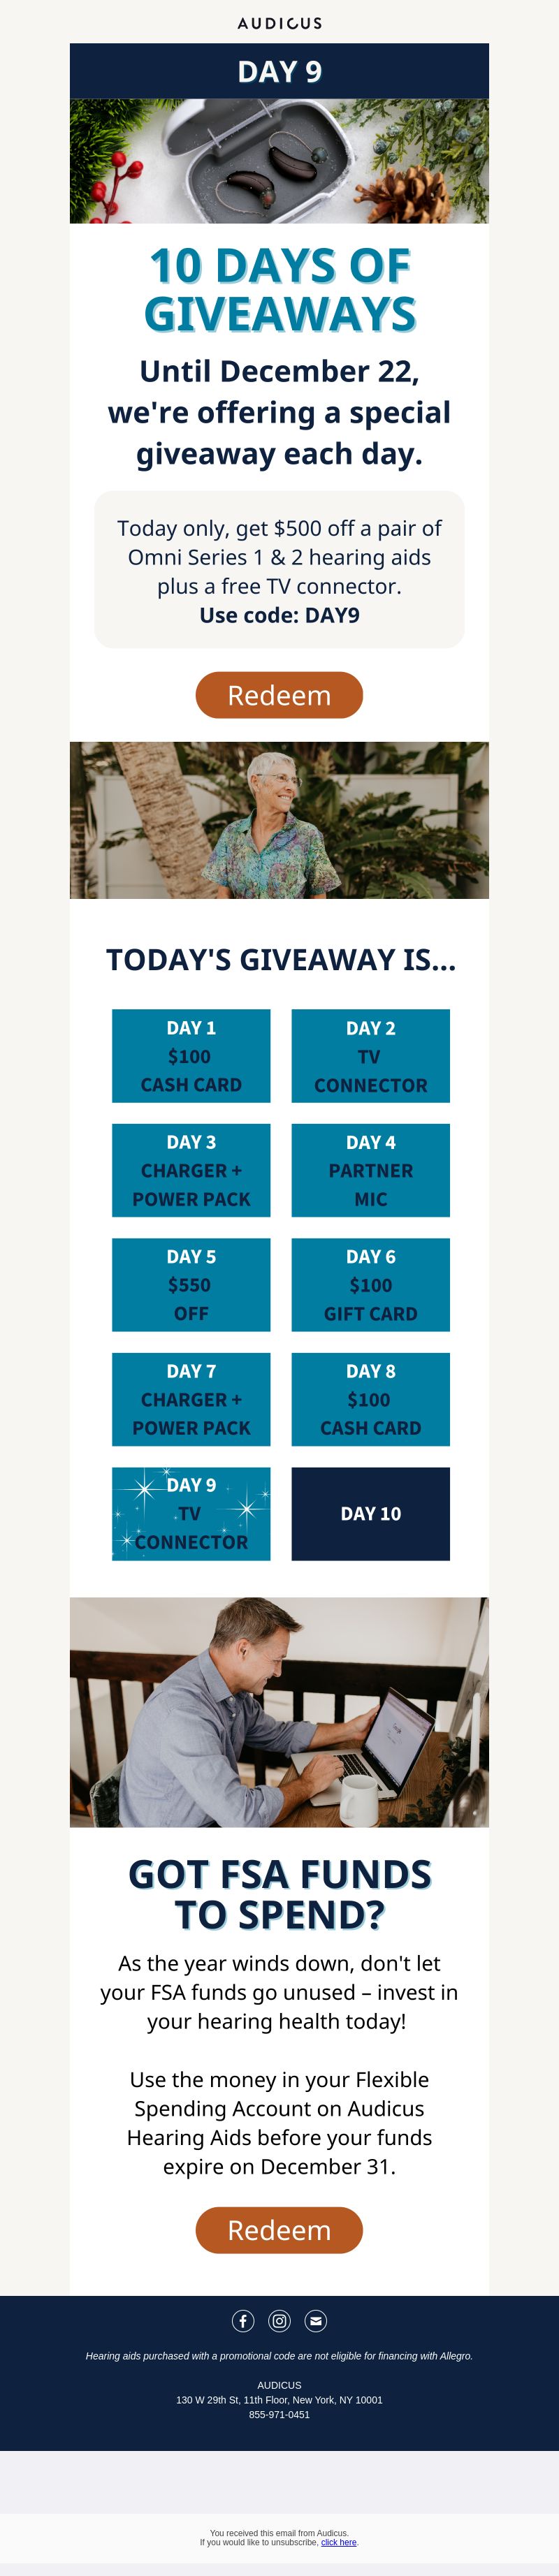This screenshot has height=2576, width=559.
Task: Click the Redeem button under FSA funds section
Action: coord(279,2230)
